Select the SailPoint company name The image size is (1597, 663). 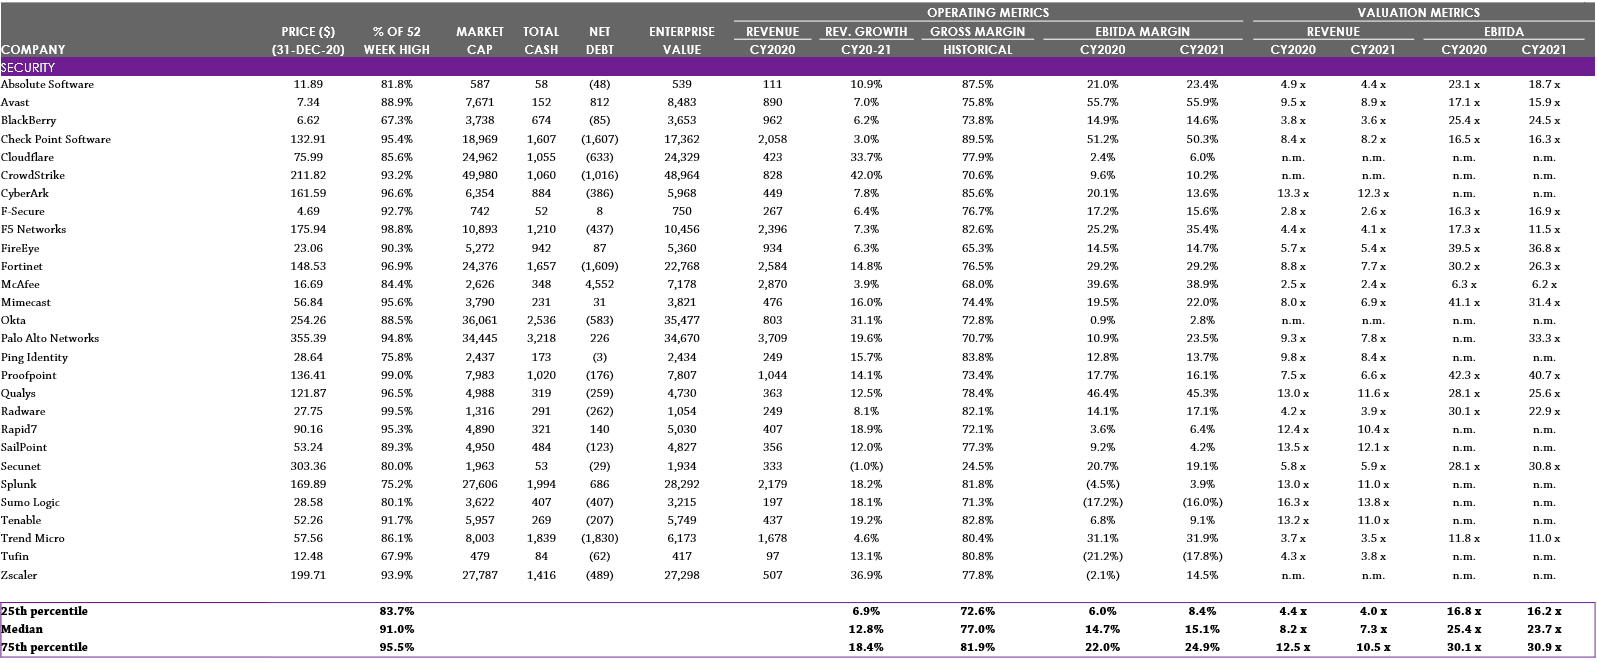[x=24, y=447]
